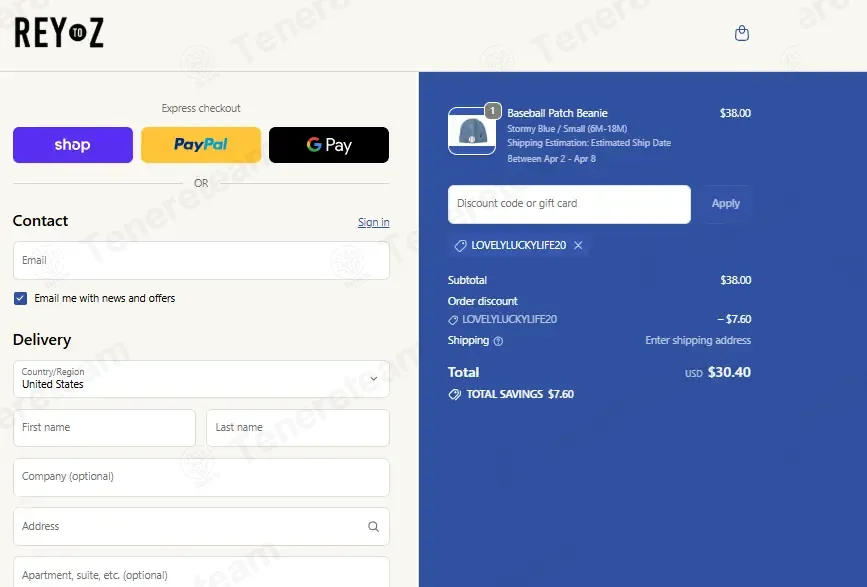Click the Baseball Patch Beanie thumbnail

[x=472, y=131]
